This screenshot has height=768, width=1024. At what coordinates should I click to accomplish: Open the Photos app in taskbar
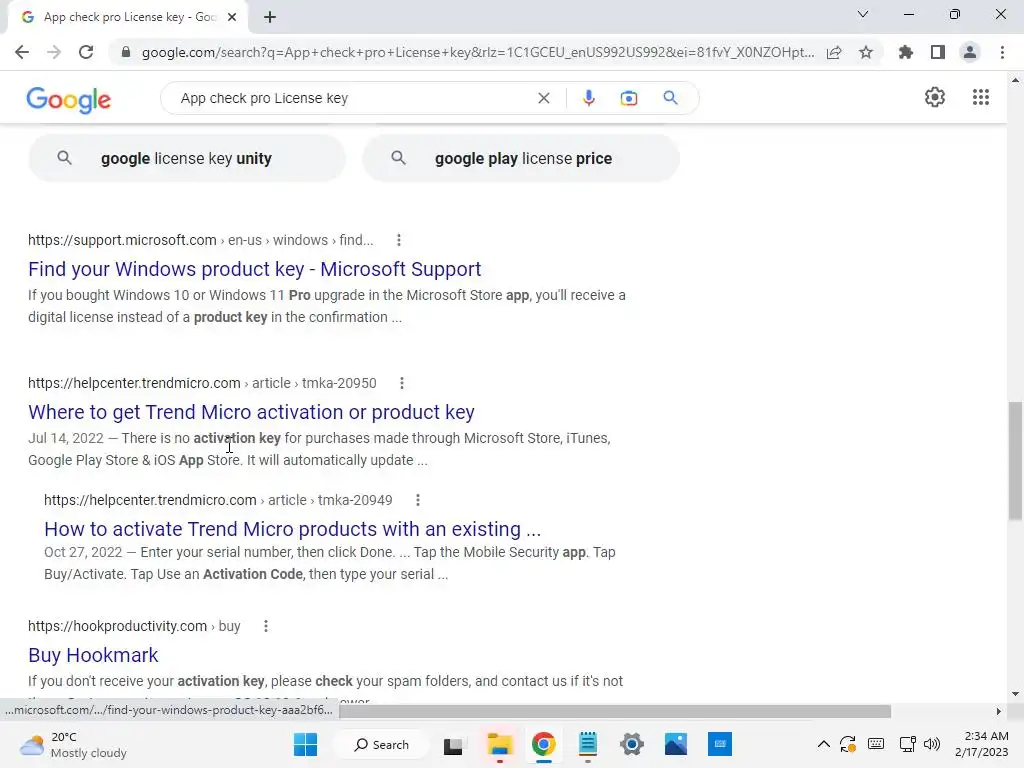coord(676,744)
